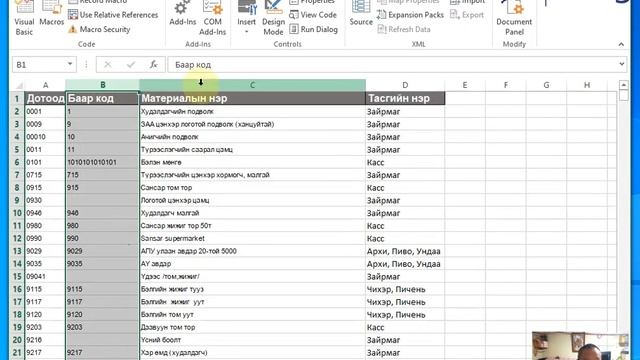Screen dimensions: 640x360
Task: Toggle Design Mode
Action: (273, 18)
